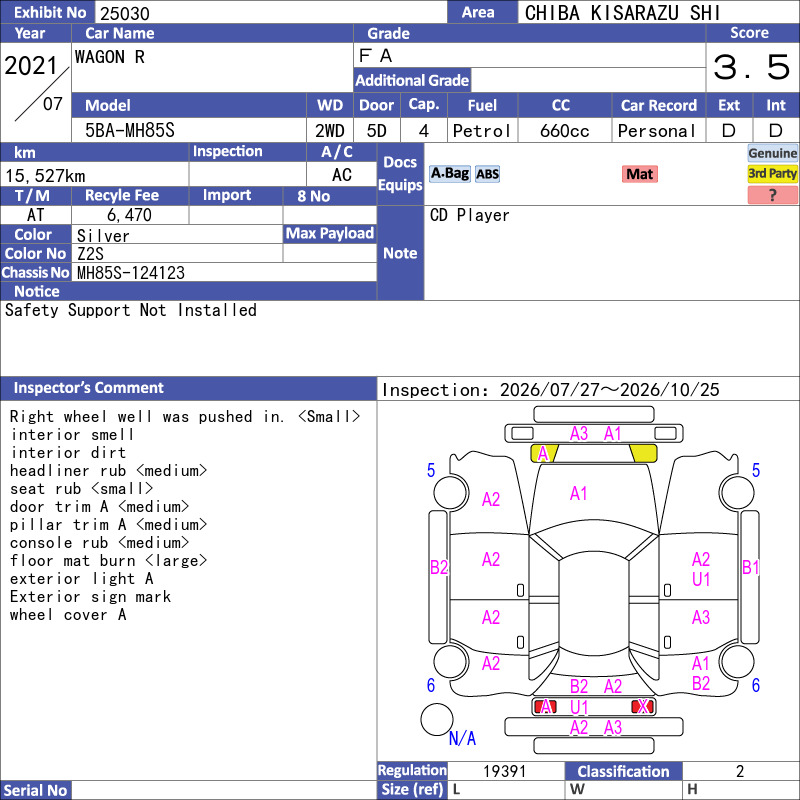The image size is (800, 800).
Task: Click the grade value F A
Action: (x=376, y=56)
